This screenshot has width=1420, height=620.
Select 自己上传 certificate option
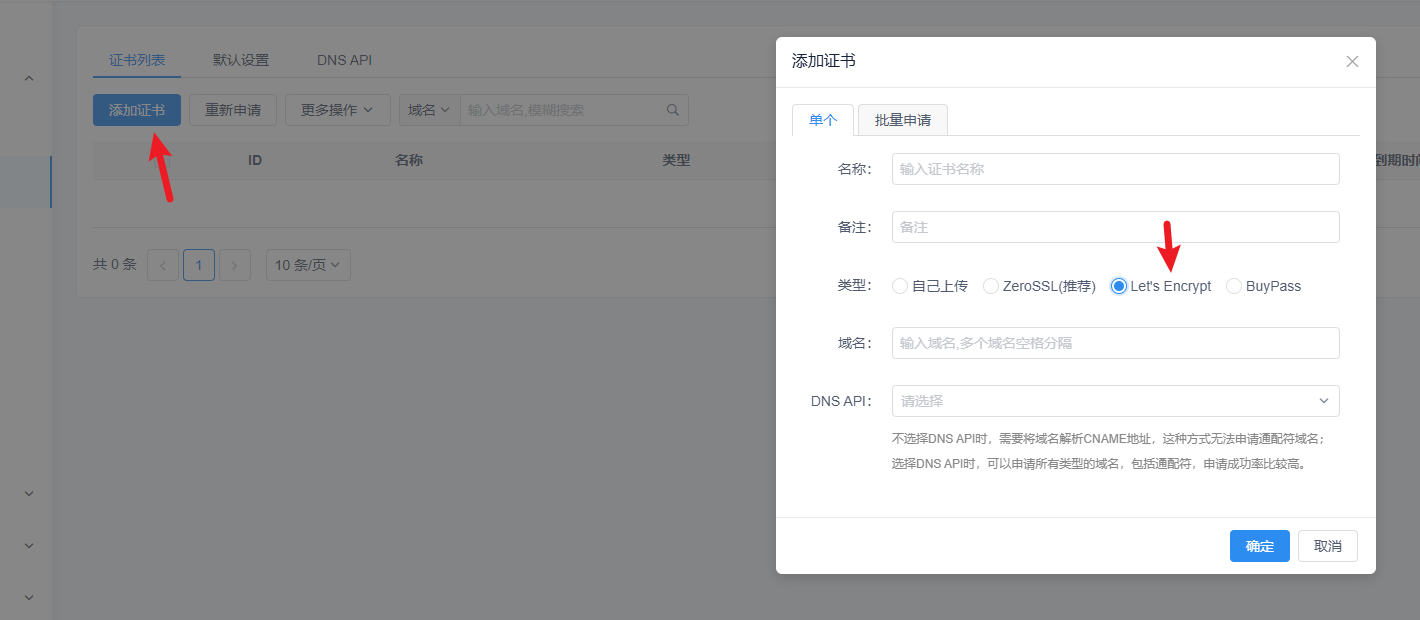click(899, 286)
